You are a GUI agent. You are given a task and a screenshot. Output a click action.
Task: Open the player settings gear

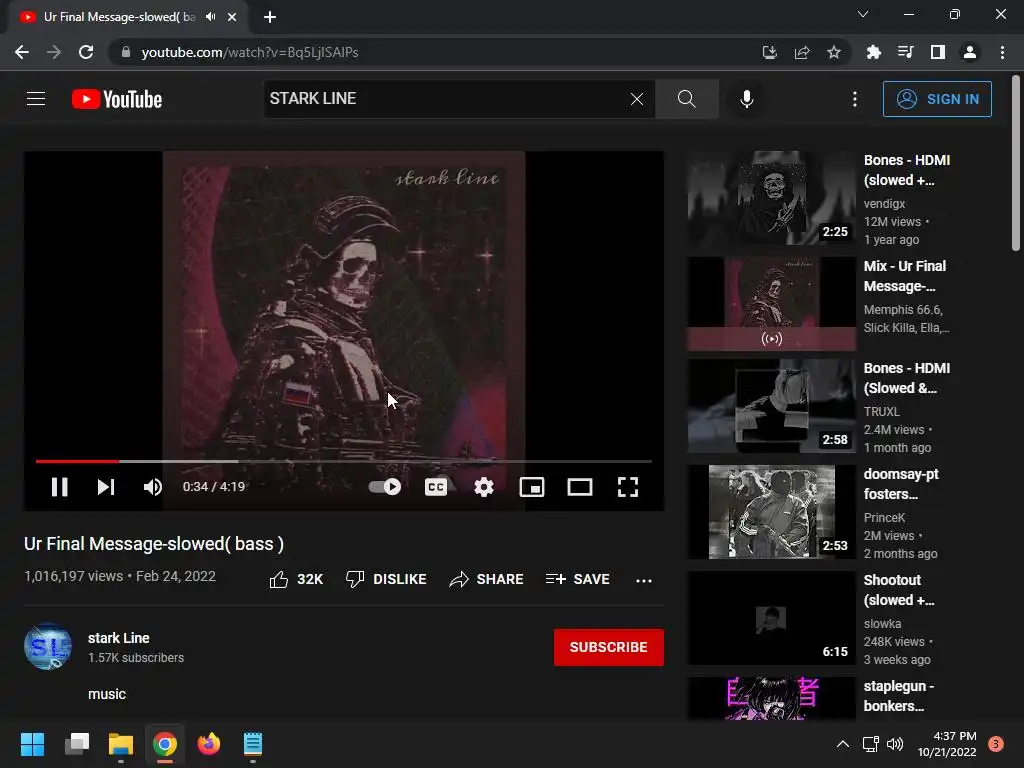click(x=484, y=487)
